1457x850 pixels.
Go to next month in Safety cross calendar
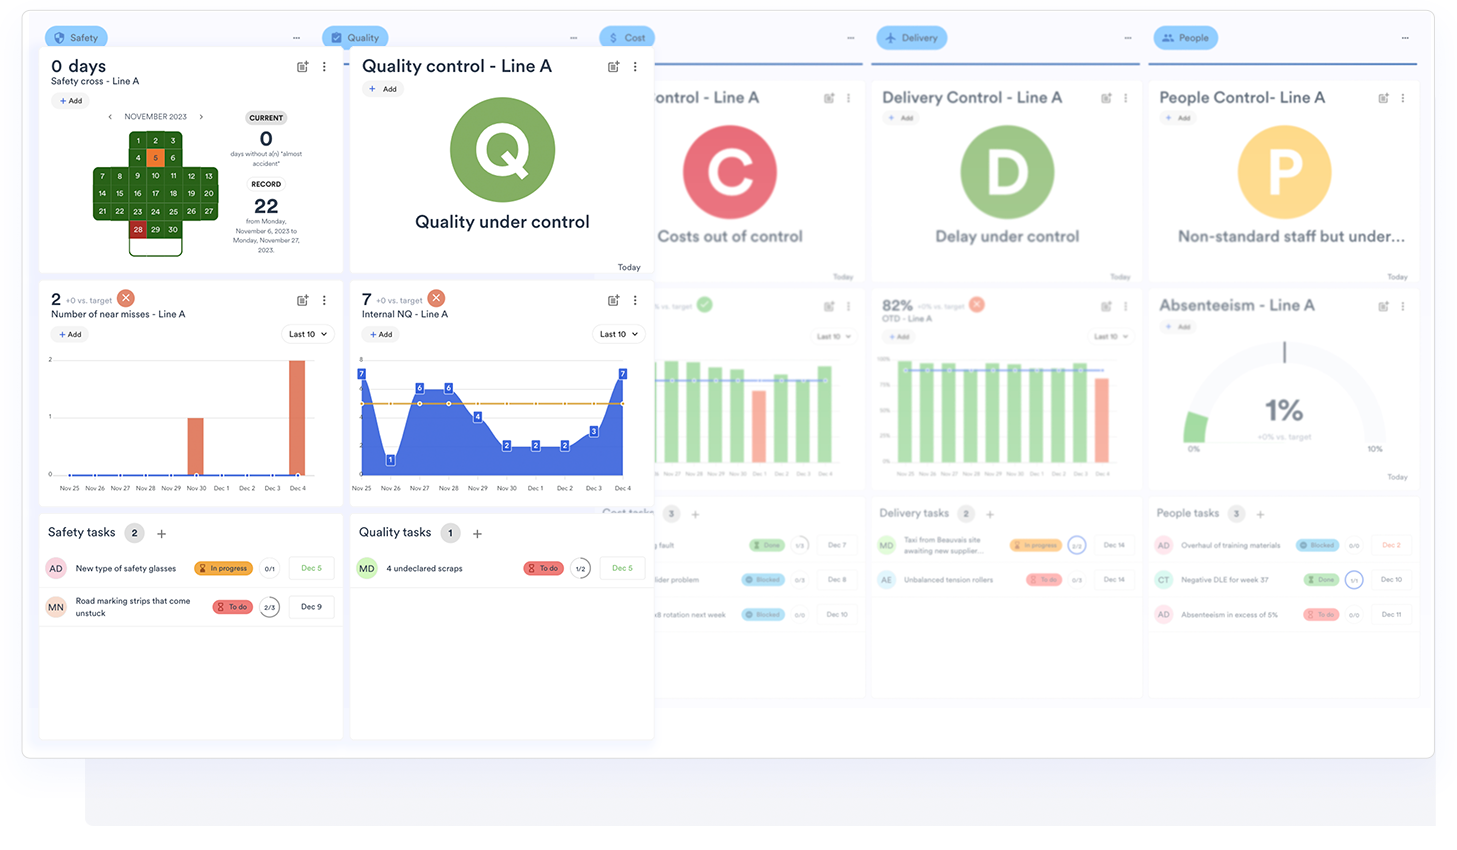201,117
